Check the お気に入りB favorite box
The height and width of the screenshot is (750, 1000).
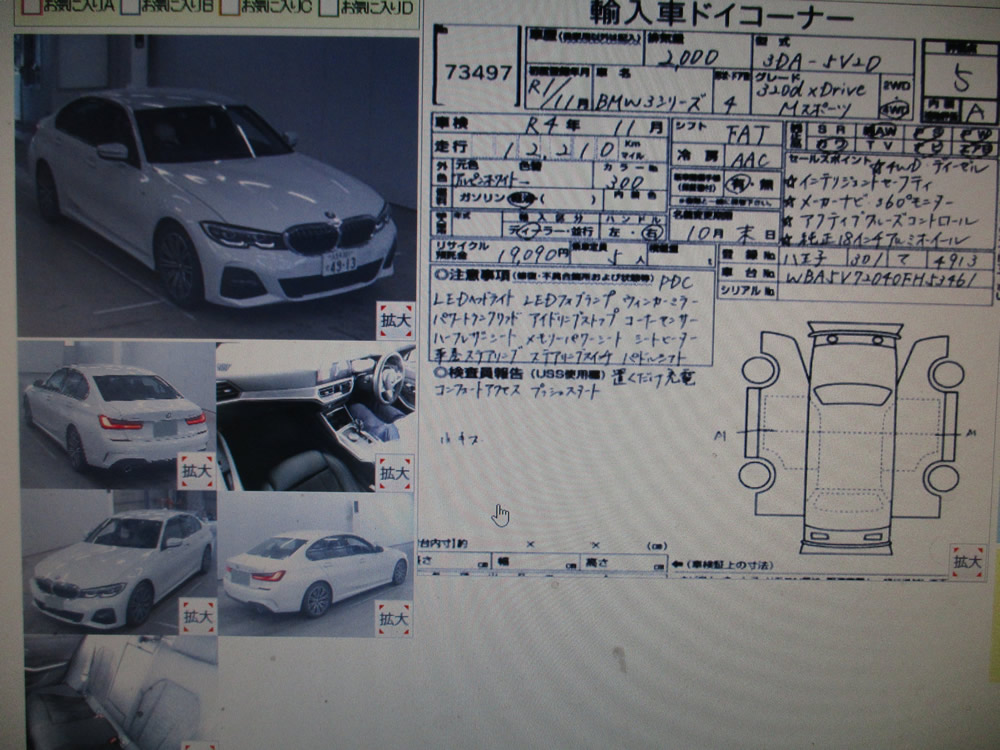(x=130, y=6)
